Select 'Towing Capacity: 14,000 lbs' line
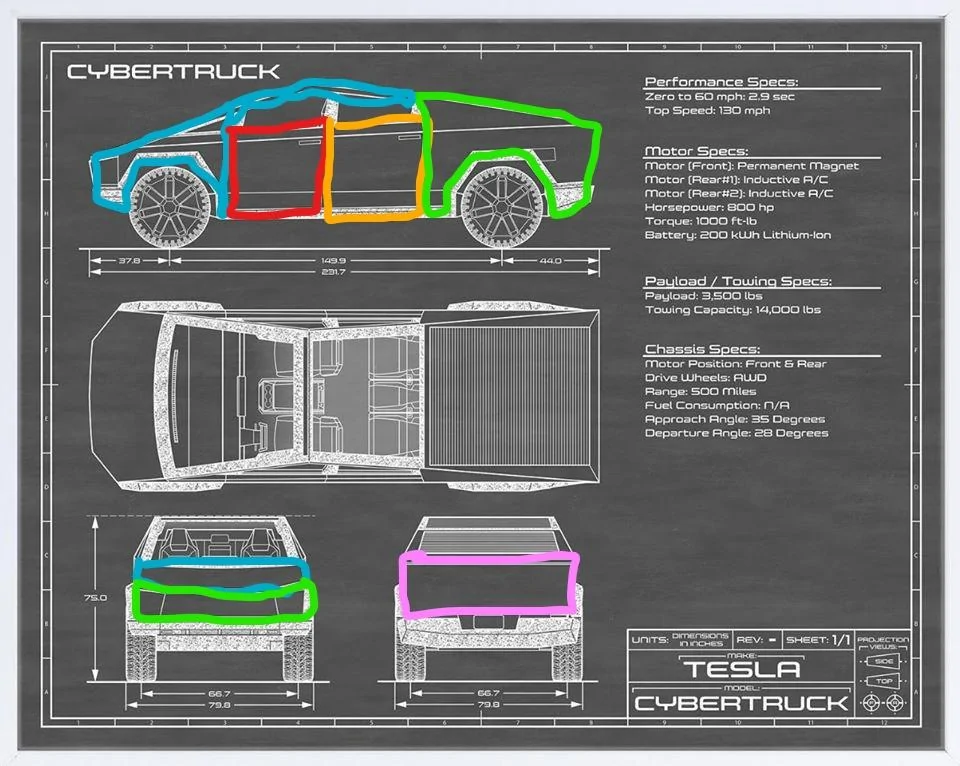This screenshot has width=960, height=766. pyautogui.click(x=732, y=310)
